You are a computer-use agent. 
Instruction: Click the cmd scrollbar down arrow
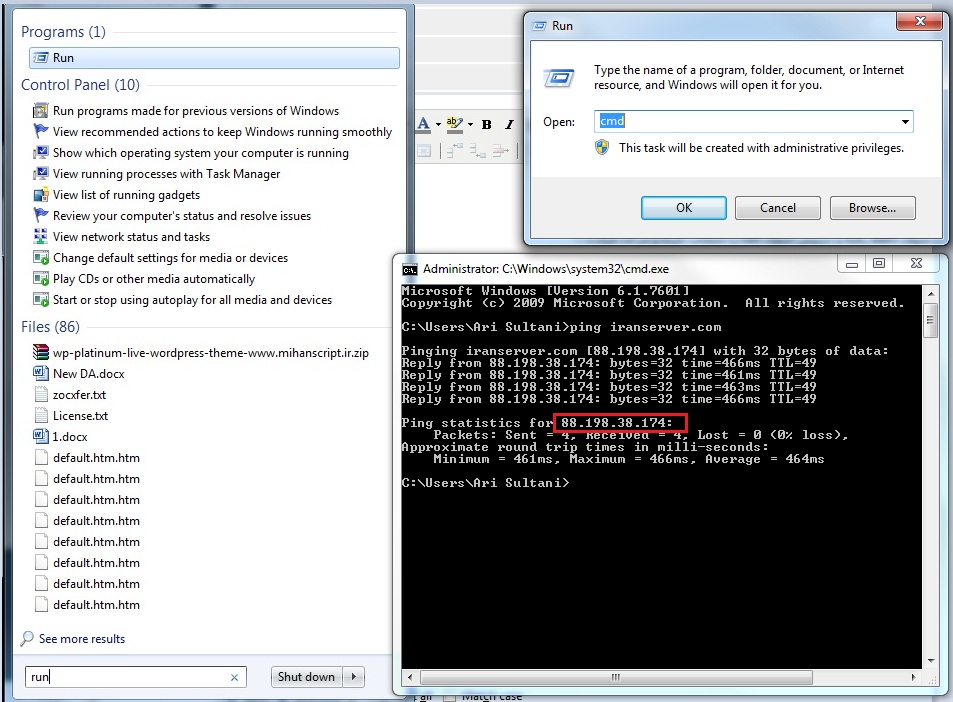pos(930,661)
